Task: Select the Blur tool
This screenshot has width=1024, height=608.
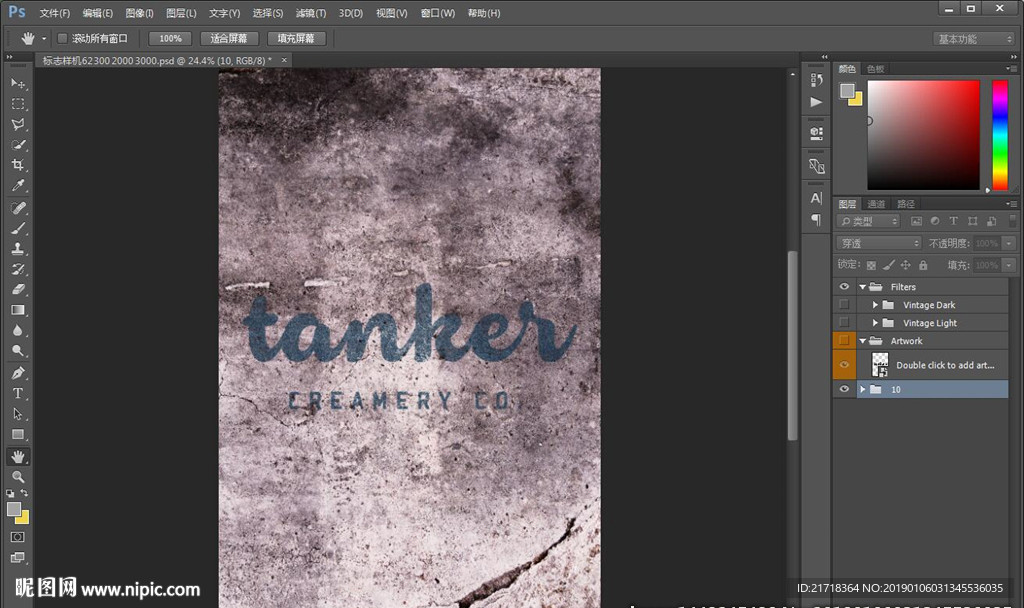Action: point(18,330)
